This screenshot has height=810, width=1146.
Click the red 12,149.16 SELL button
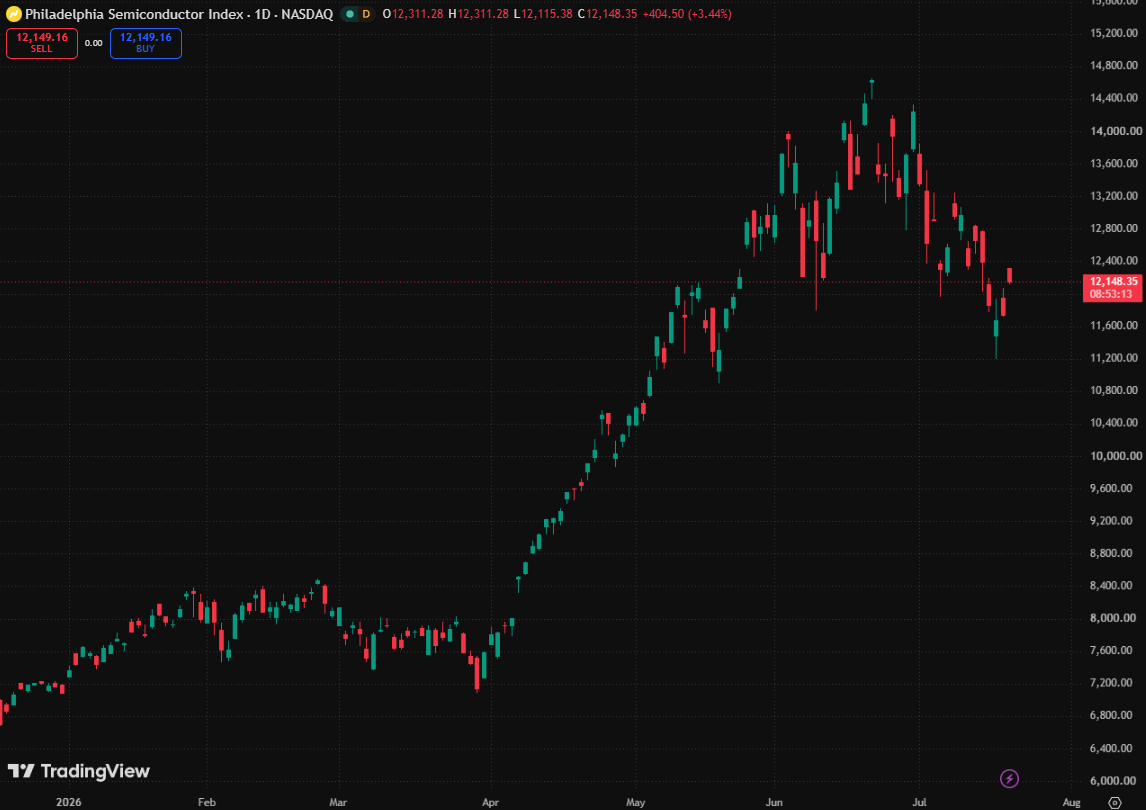tap(42, 43)
